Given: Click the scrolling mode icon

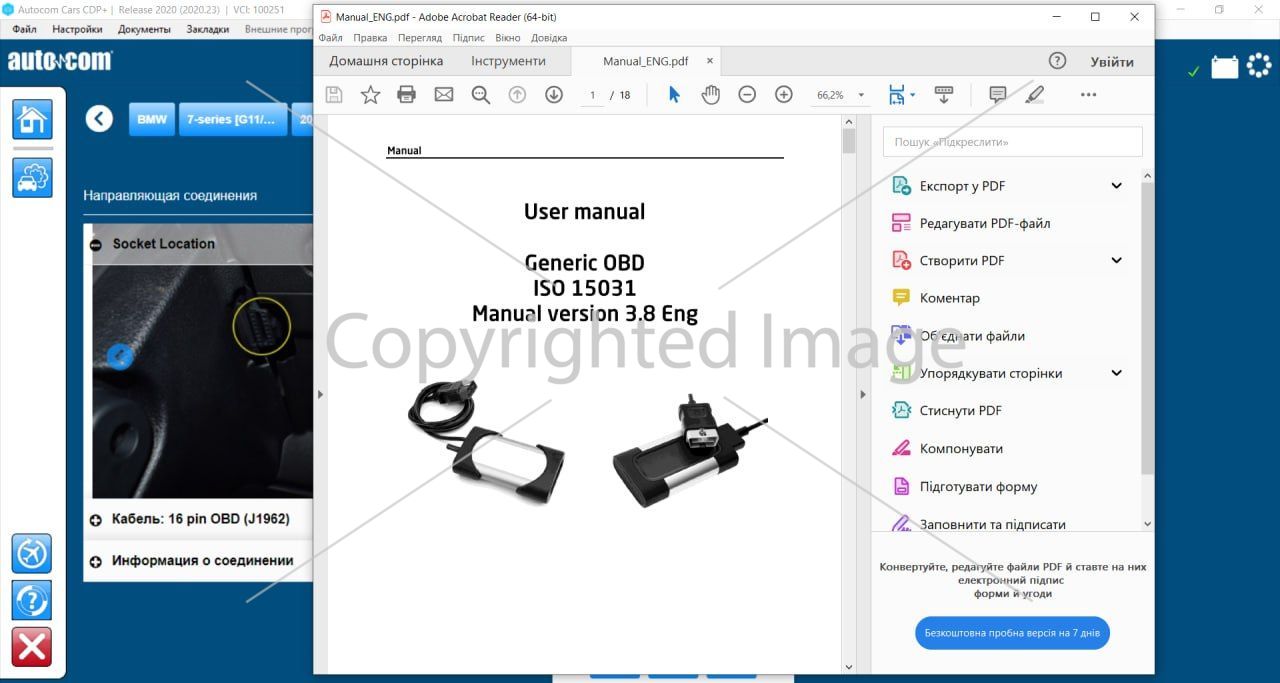Looking at the screenshot, I should (x=944, y=94).
